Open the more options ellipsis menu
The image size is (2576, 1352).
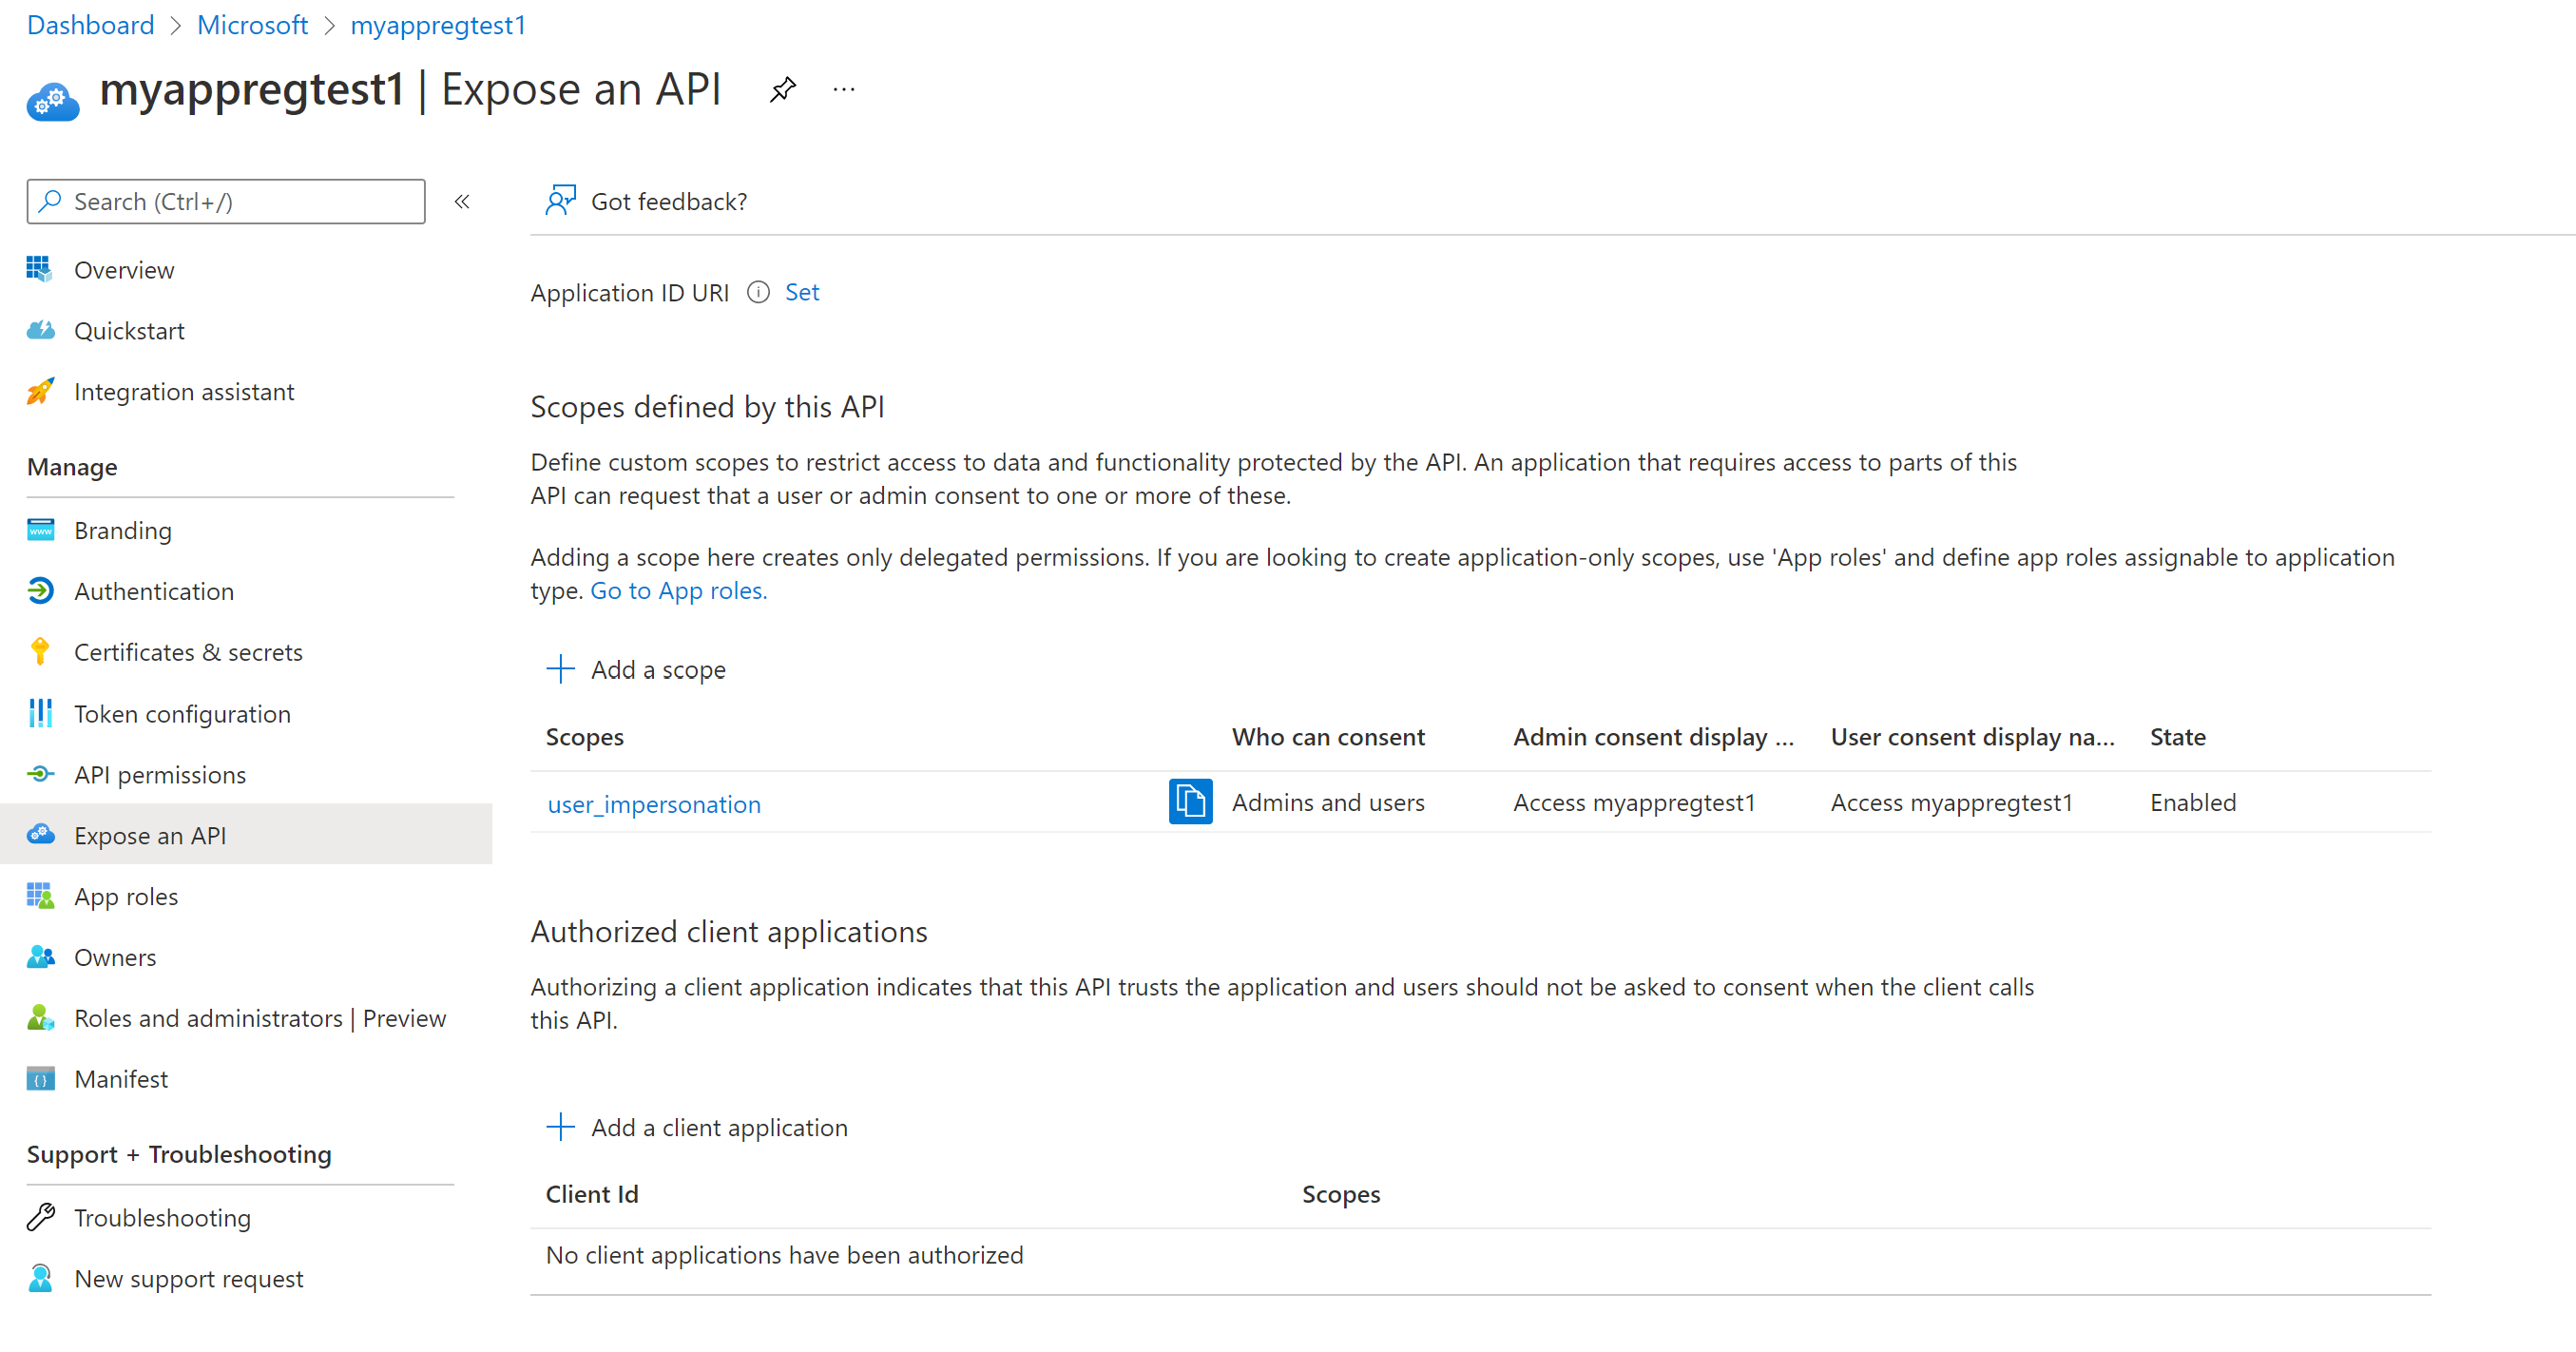(x=844, y=90)
